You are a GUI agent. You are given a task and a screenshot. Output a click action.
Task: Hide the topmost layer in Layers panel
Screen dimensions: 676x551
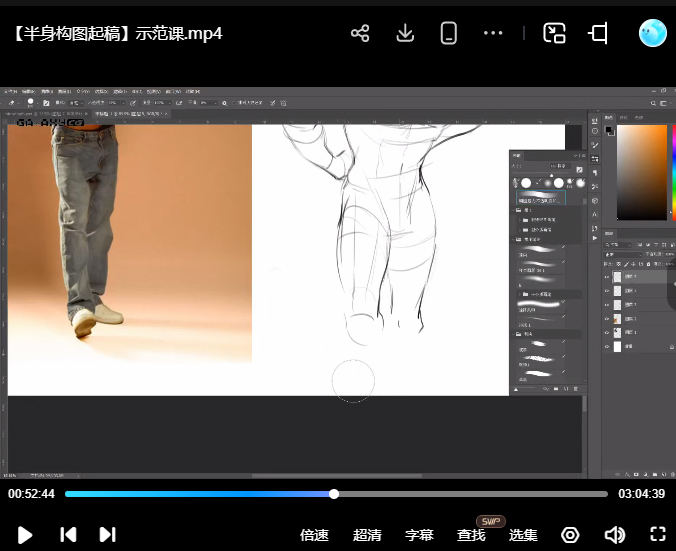point(607,277)
